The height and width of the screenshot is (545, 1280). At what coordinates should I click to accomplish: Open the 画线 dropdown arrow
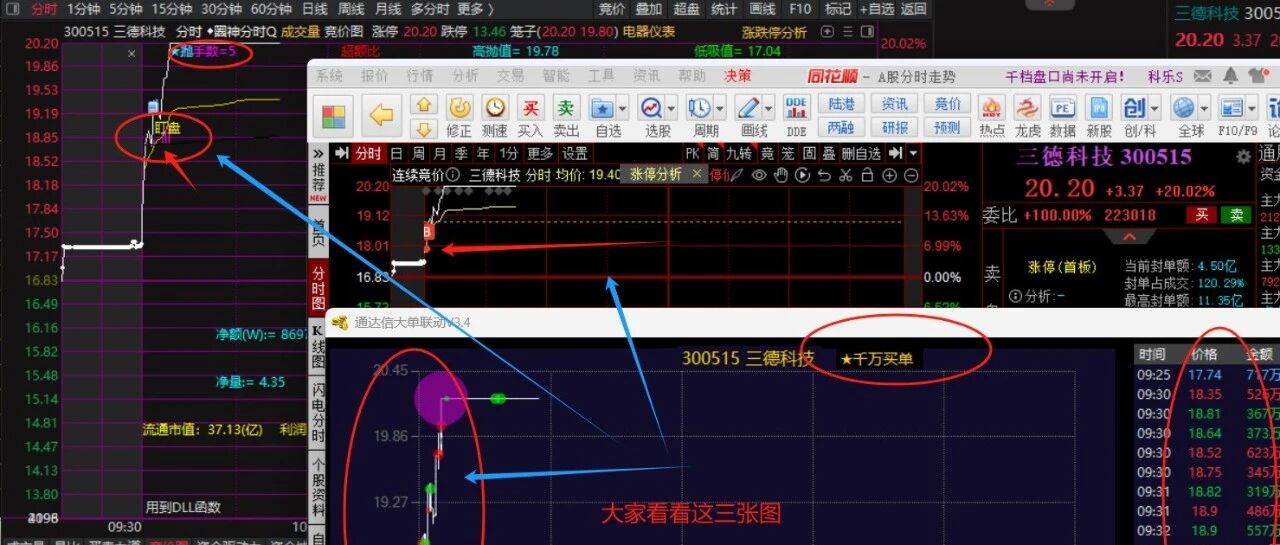769,107
